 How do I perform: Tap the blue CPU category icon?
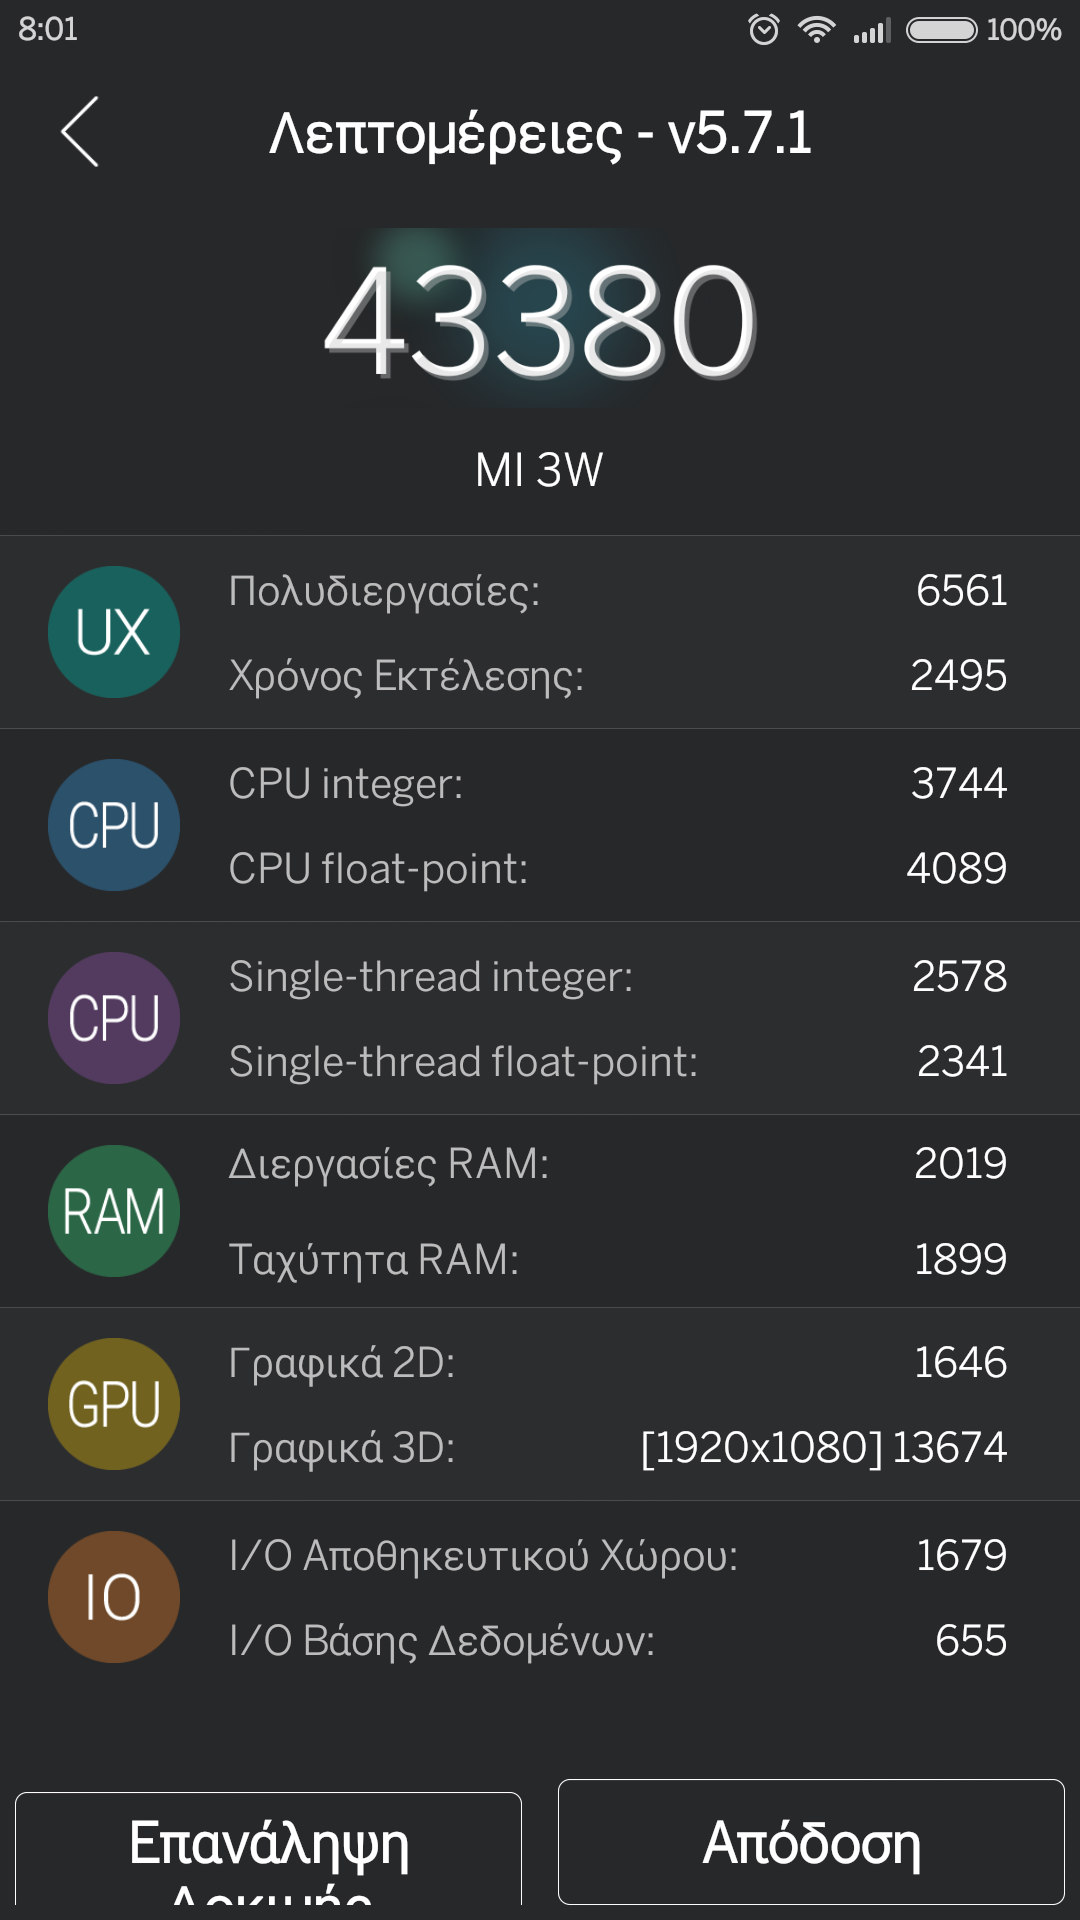[114, 825]
